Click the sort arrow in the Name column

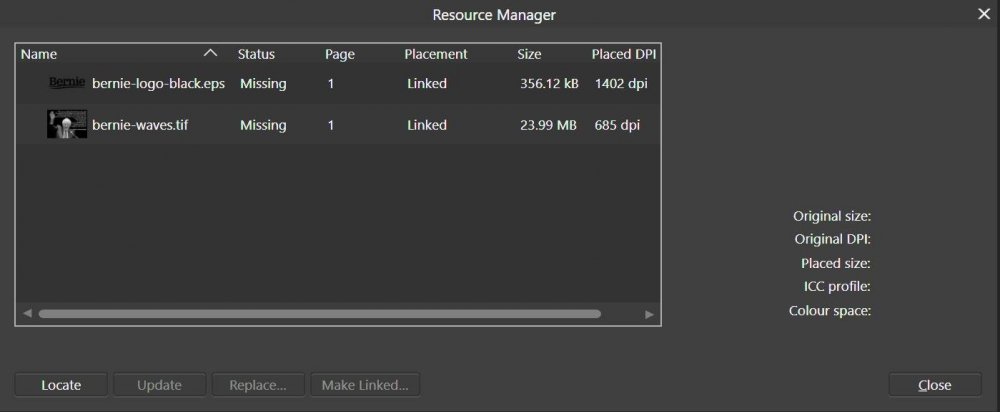(x=210, y=54)
